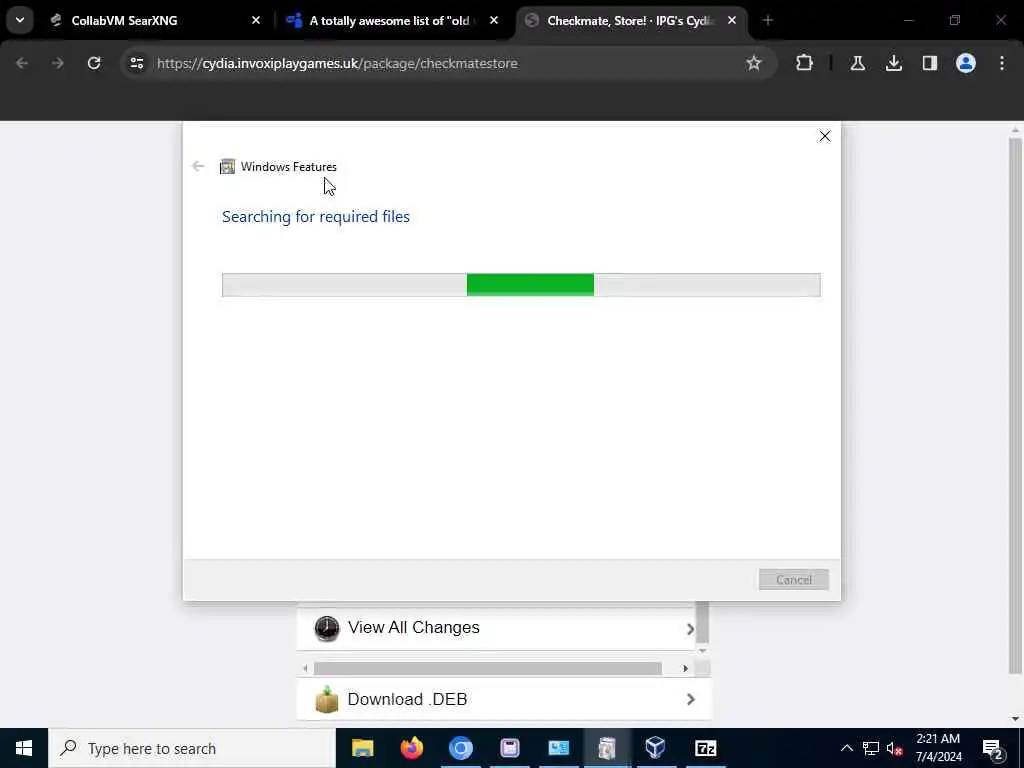Open File Explorer from taskbar
The image size is (1024, 768).
362,748
